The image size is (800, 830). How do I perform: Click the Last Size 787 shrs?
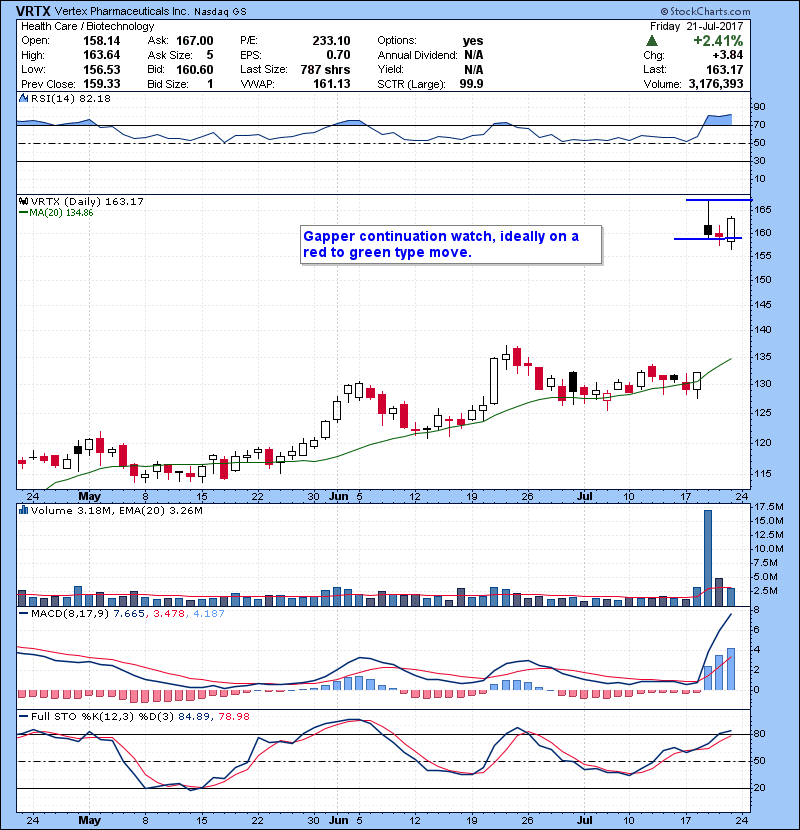[x=325, y=69]
